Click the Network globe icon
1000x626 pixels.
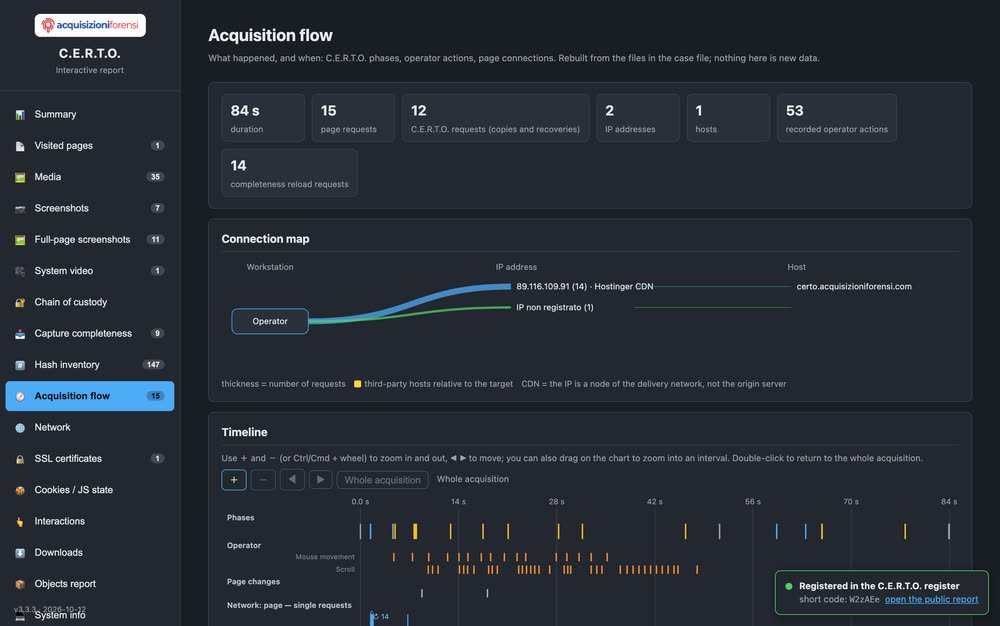coord(20,428)
